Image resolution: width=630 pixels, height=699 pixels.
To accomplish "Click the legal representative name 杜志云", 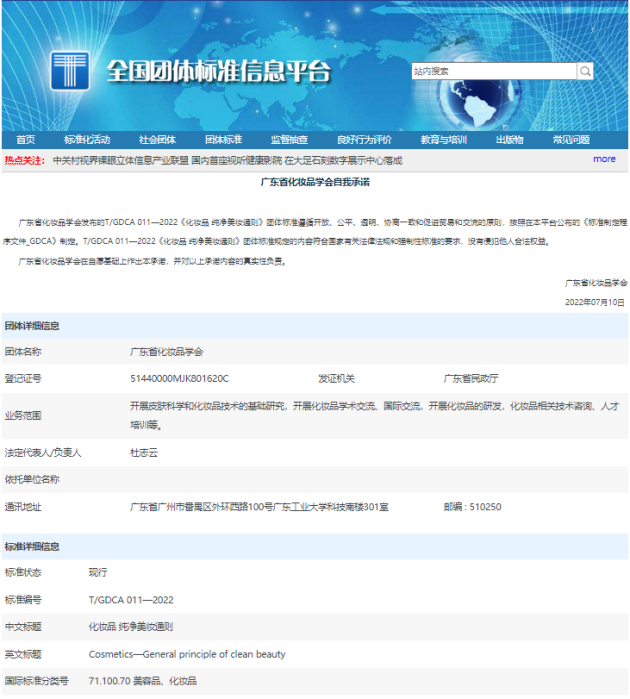I will pos(144,453).
